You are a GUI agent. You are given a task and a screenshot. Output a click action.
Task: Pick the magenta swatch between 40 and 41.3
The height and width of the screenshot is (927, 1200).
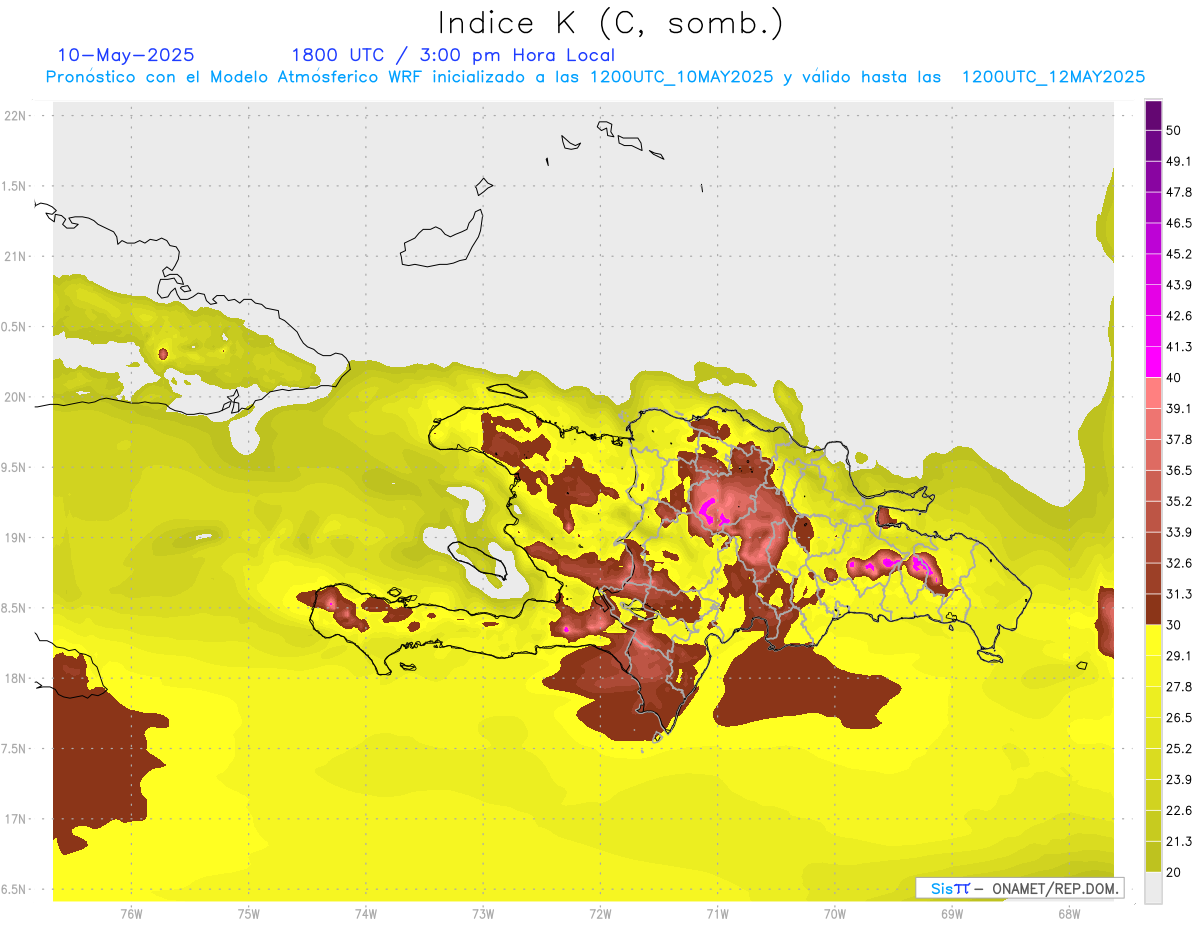1154,362
